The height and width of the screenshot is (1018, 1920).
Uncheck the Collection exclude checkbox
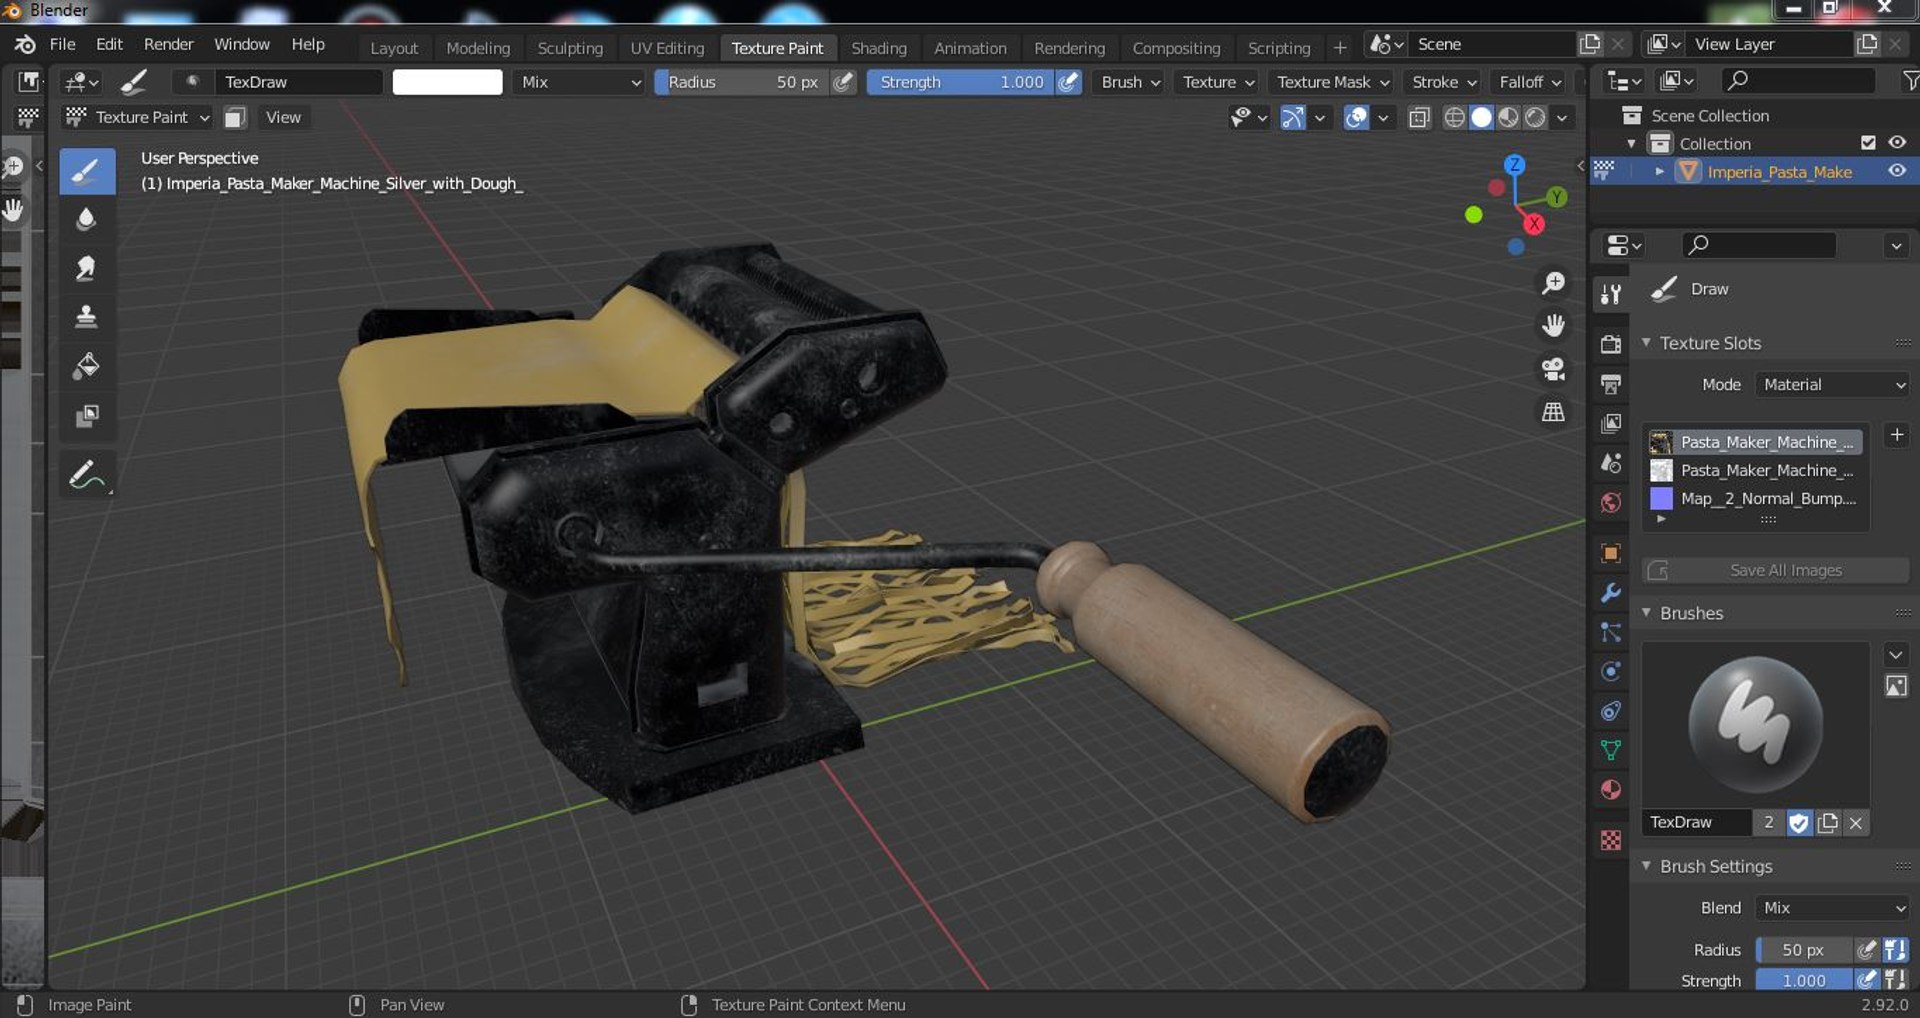(x=1868, y=143)
